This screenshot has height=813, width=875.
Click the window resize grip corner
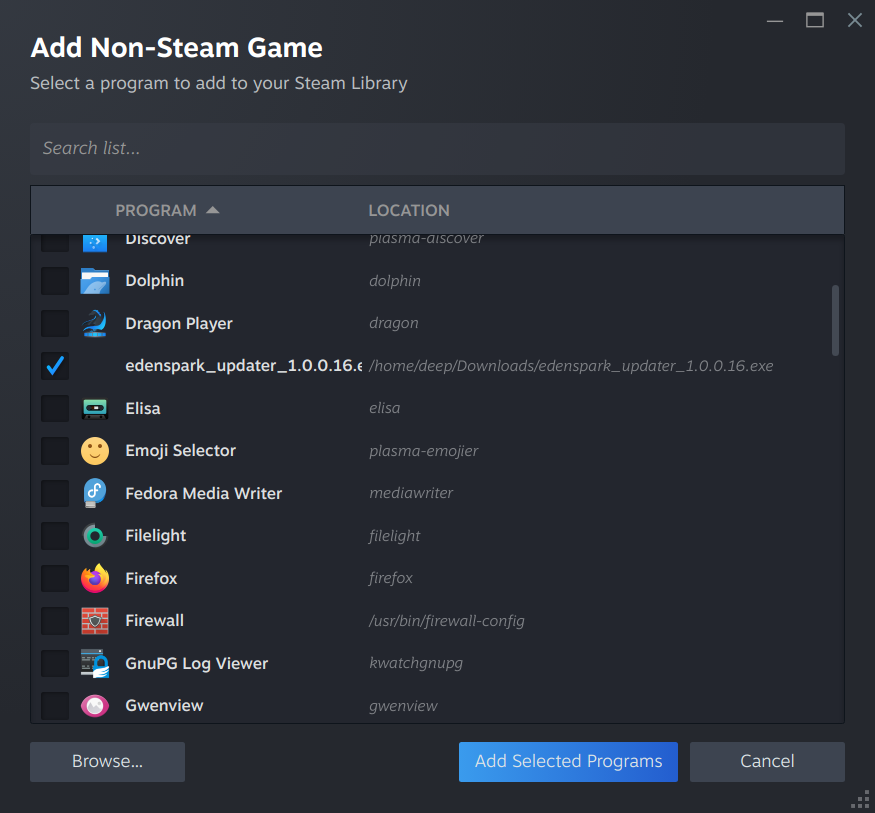pos(861,799)
